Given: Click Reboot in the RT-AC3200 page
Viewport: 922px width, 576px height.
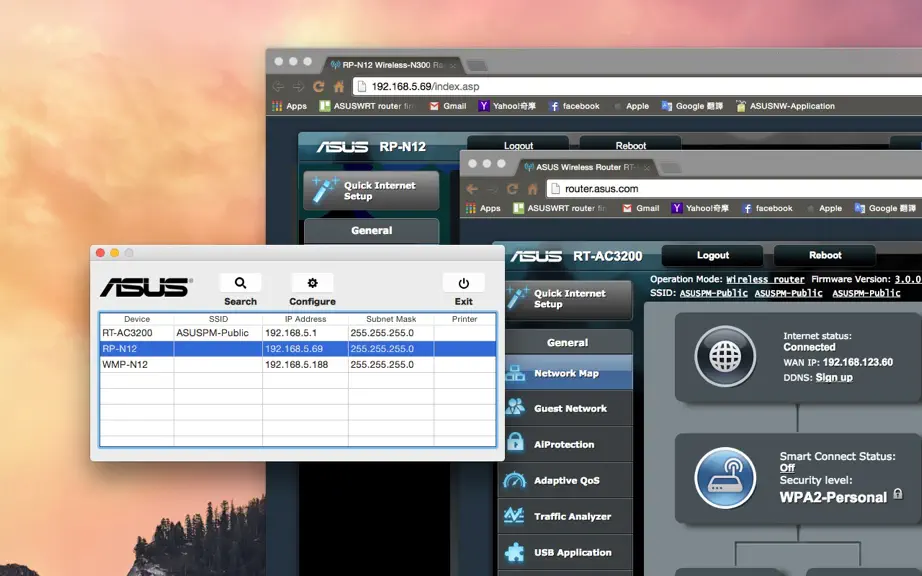Looking at the screenshot, I should pyautogui.click(x=825, y=255).
